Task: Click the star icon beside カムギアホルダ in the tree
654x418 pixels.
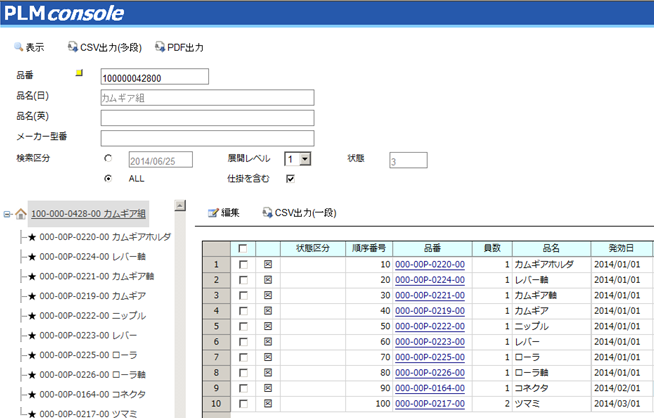Action: [32, 237]
